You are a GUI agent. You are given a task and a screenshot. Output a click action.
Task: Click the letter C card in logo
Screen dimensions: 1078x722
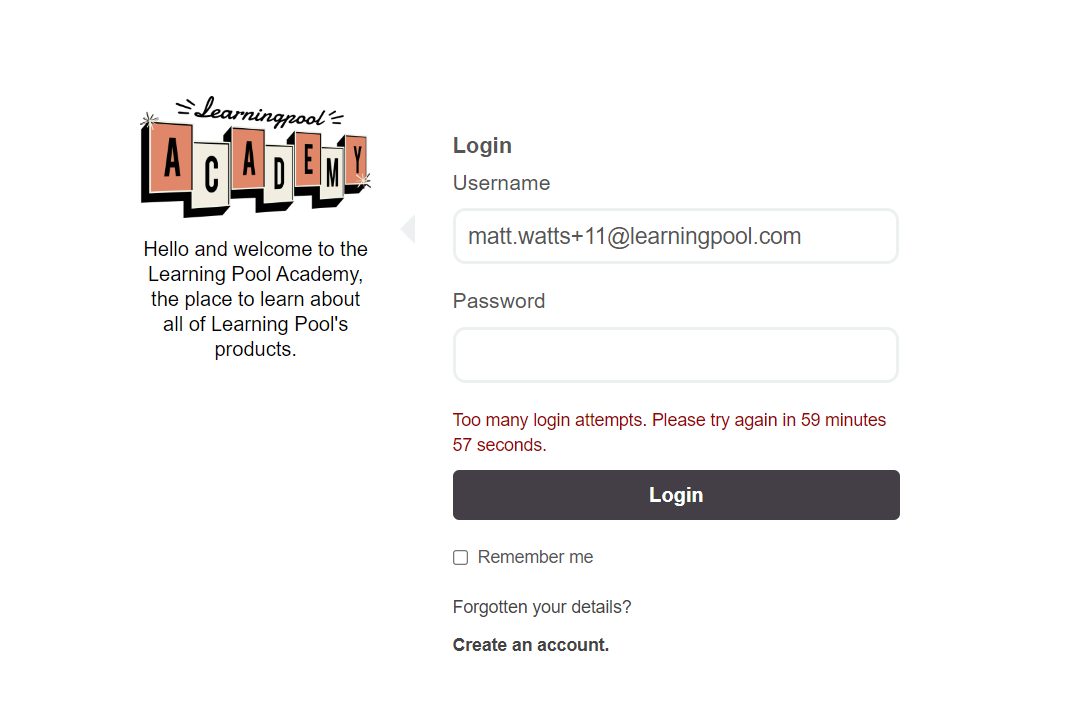point(211,177)
